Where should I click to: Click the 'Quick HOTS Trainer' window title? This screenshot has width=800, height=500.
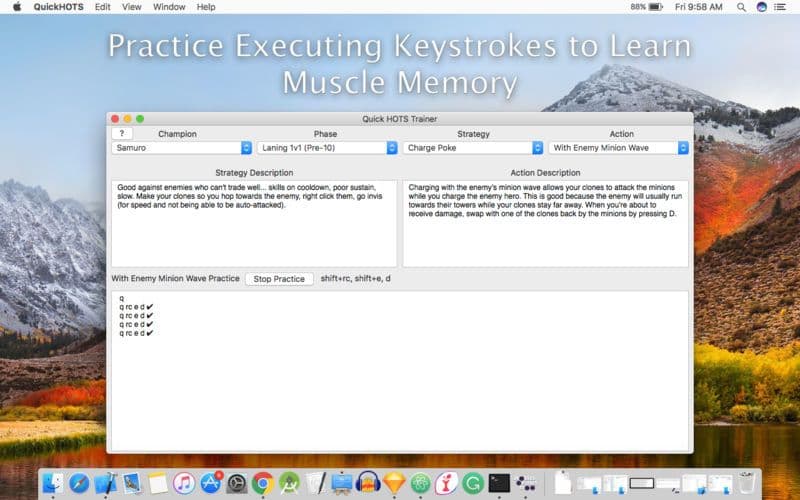point(399,119)
